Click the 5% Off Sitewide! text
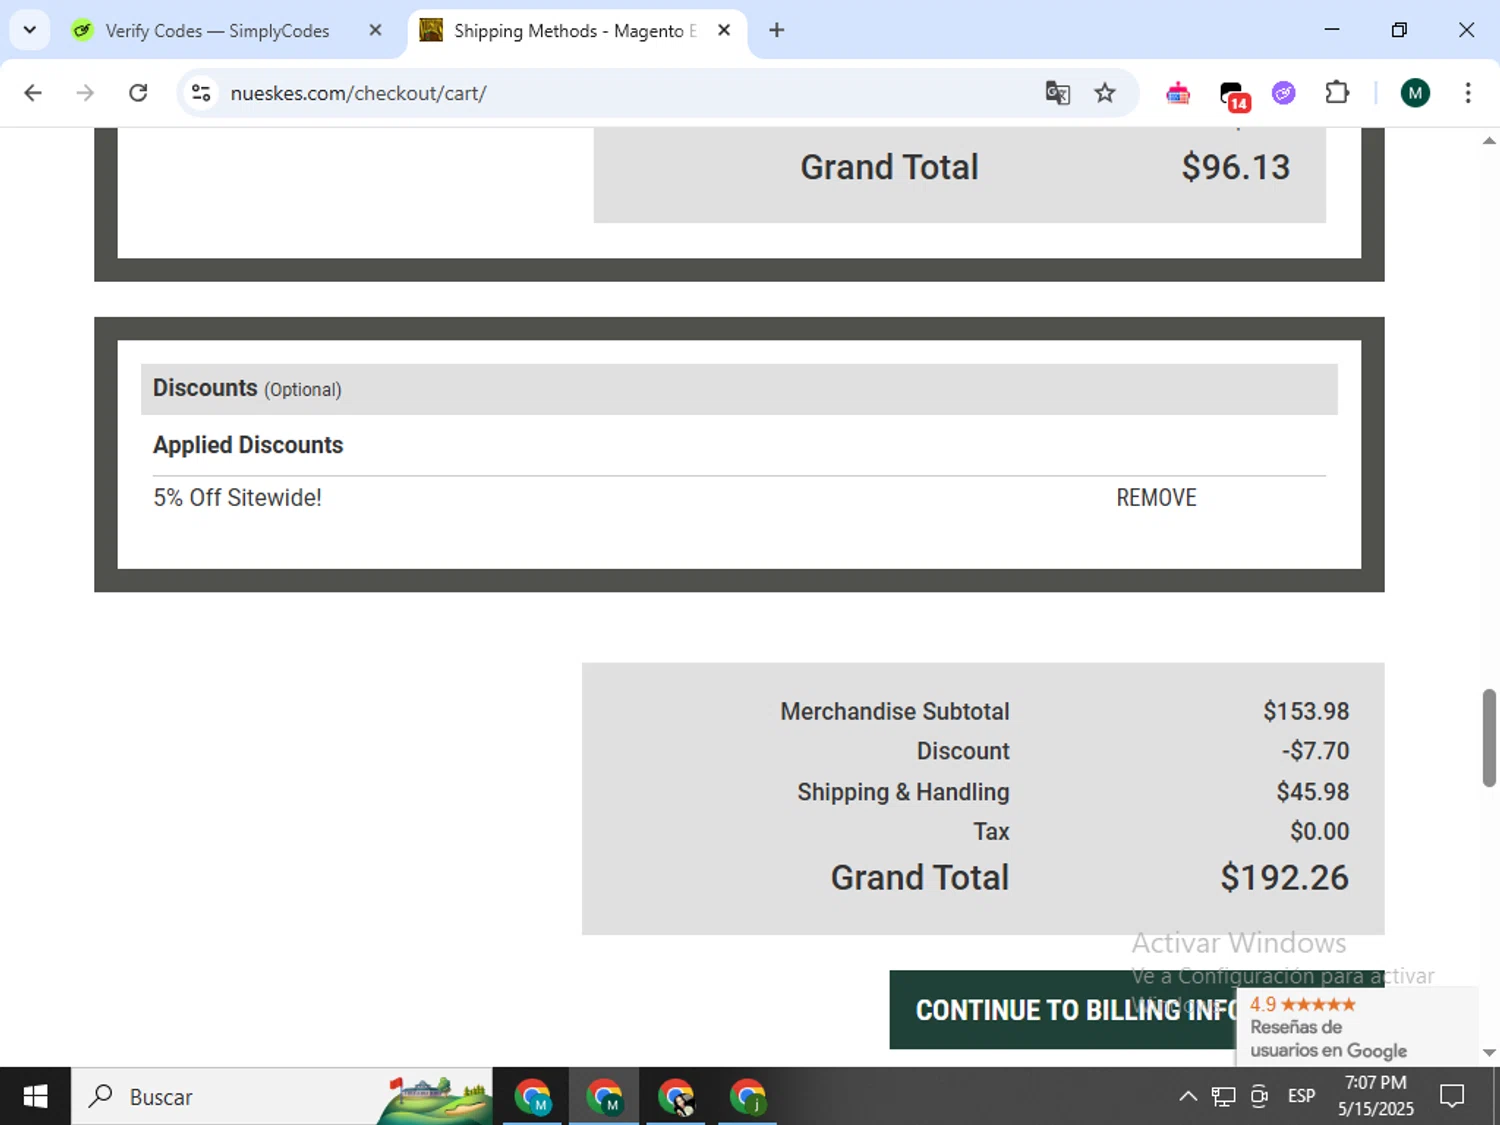 [237, 497]
